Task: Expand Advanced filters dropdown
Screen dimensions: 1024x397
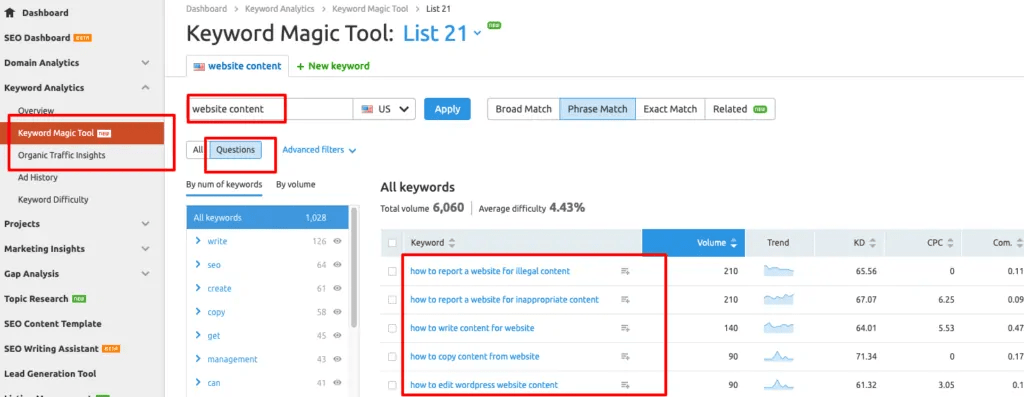Action: pyautogui.click(x=319, y=150)
